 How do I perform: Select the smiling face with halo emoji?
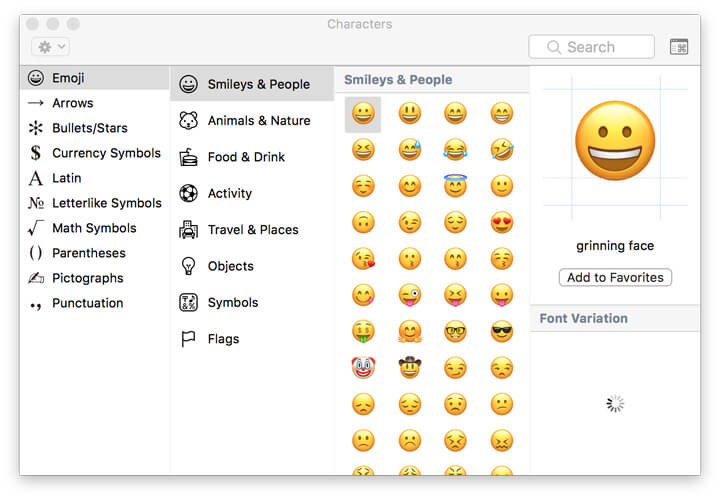455,186
